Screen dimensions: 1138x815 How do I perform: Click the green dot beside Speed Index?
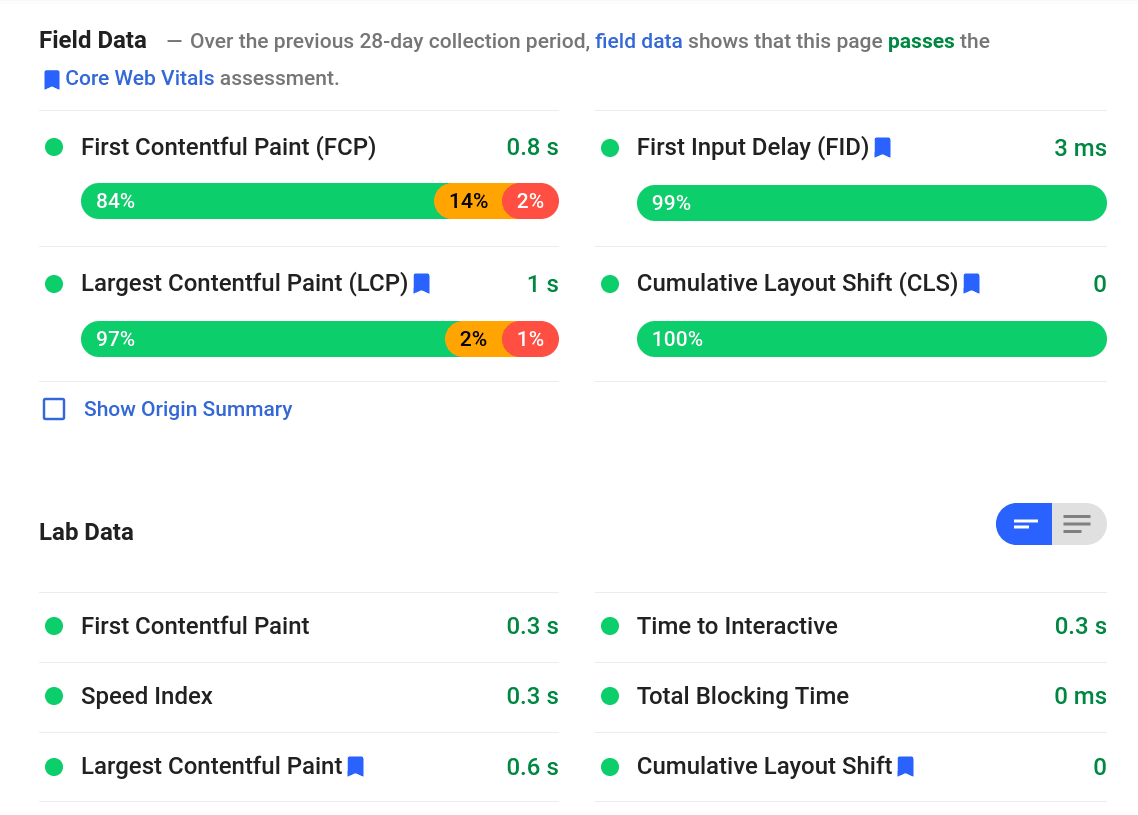[x=54, y=696]
